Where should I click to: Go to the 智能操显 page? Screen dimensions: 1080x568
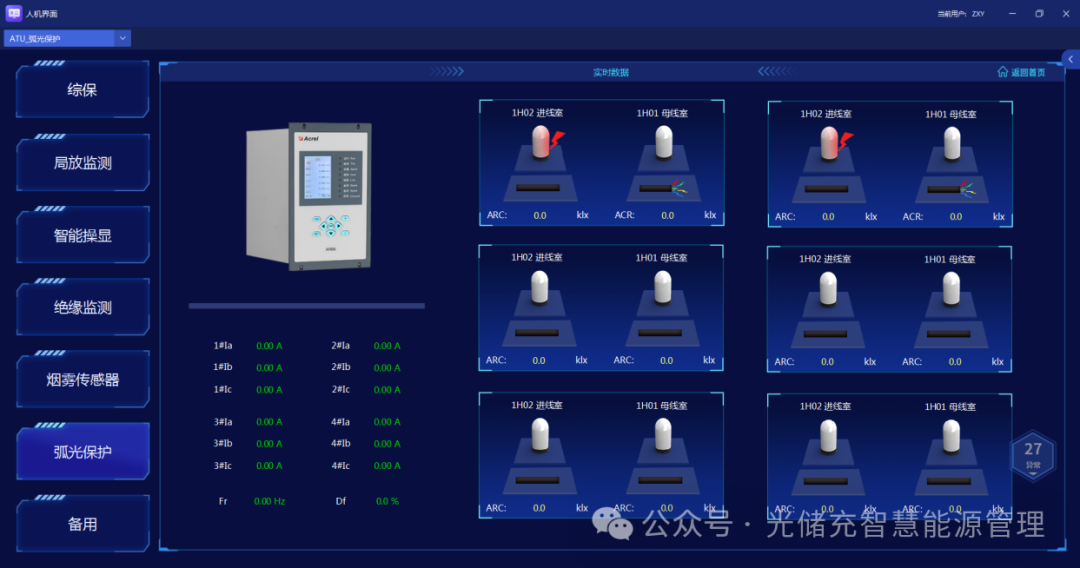click(82, 236)
